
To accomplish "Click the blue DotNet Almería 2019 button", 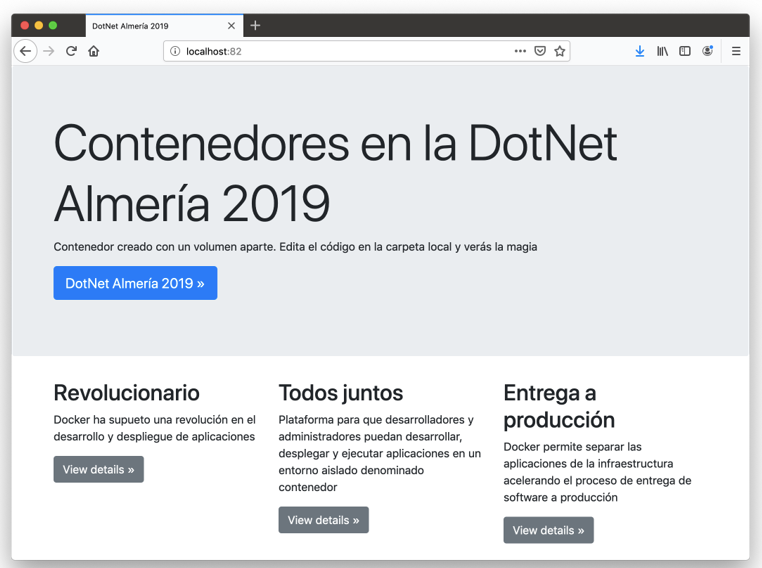I will coord(135,283).
